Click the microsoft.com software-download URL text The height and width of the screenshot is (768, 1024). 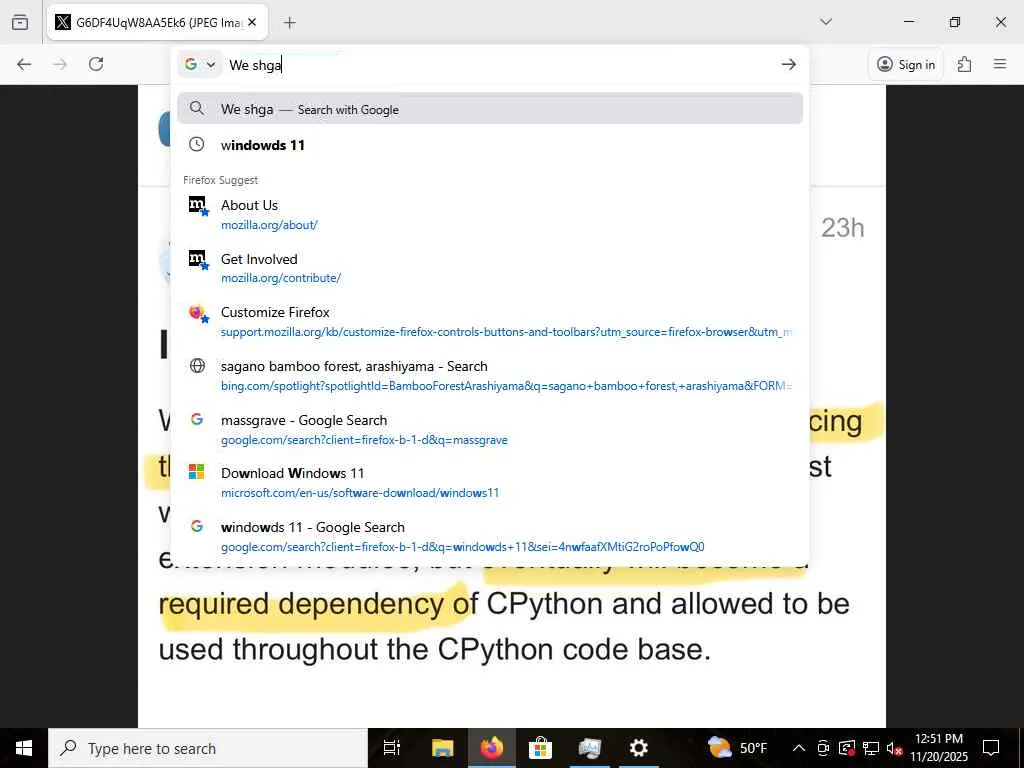pyautogui.click(x=360, y=493)
